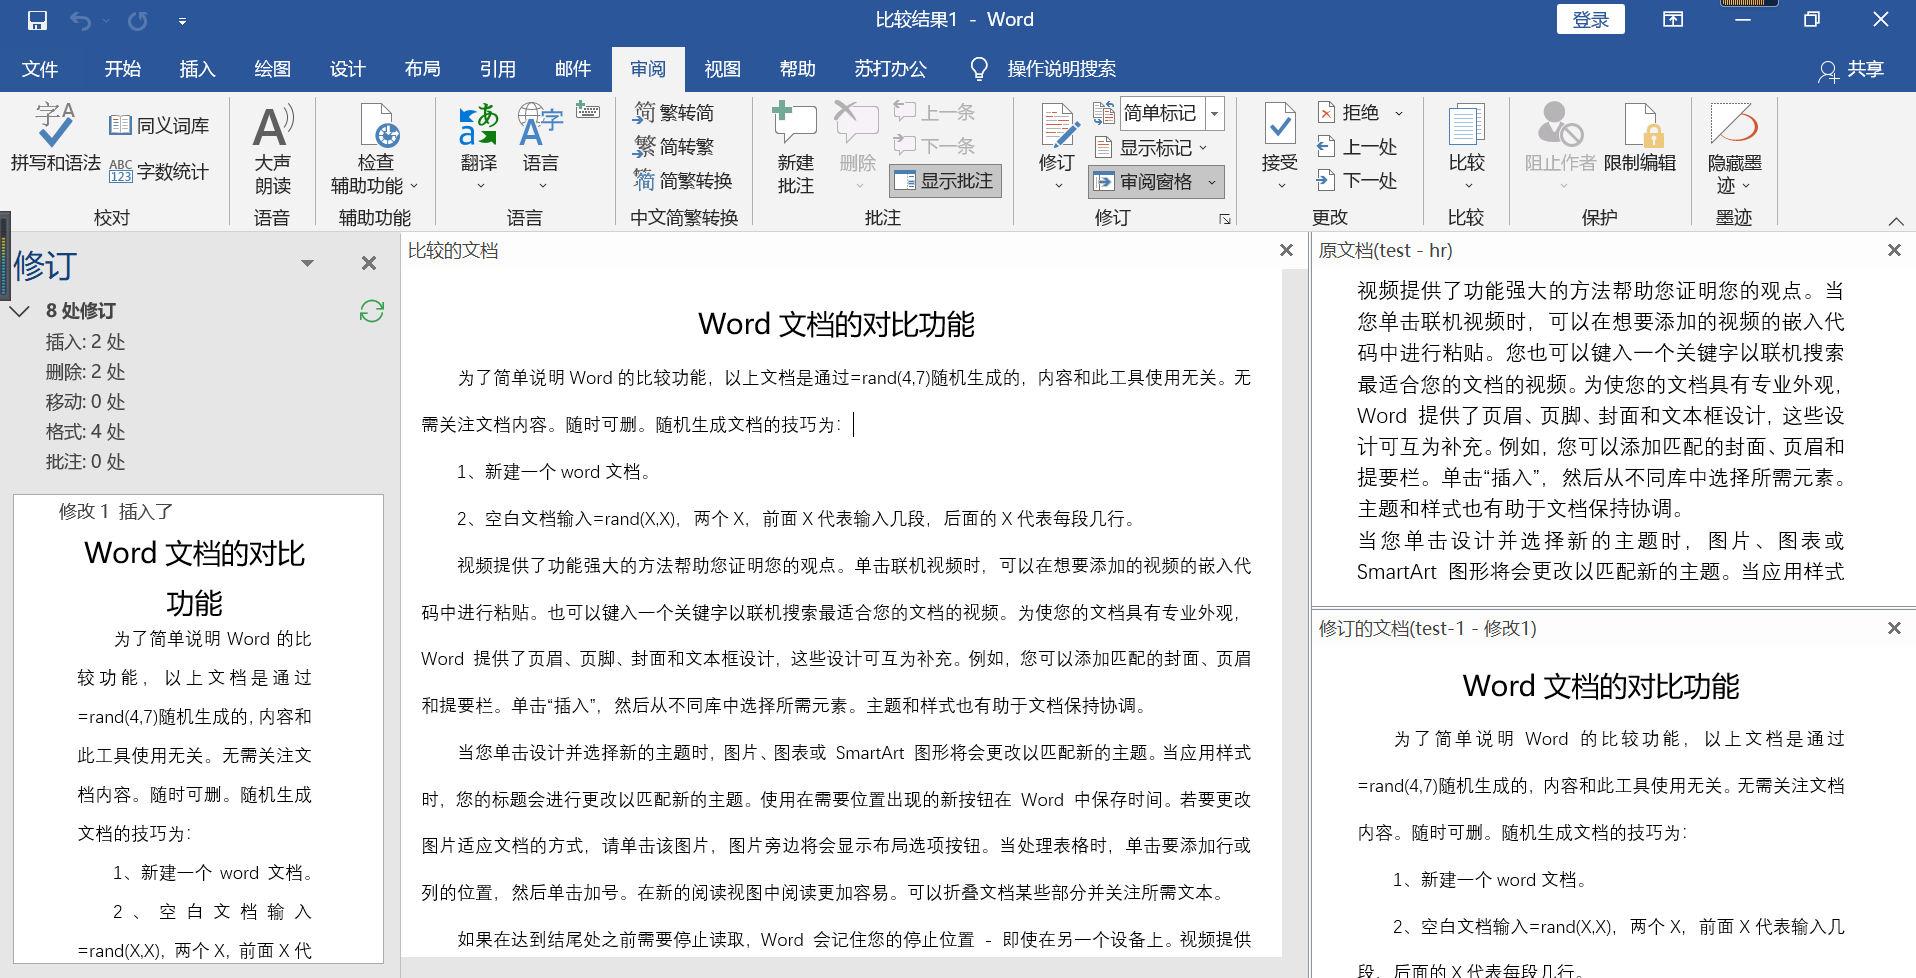Switch to the Layout (布局) tab
This screenshot has height=978, width=1916.
[x=423, y=69]
